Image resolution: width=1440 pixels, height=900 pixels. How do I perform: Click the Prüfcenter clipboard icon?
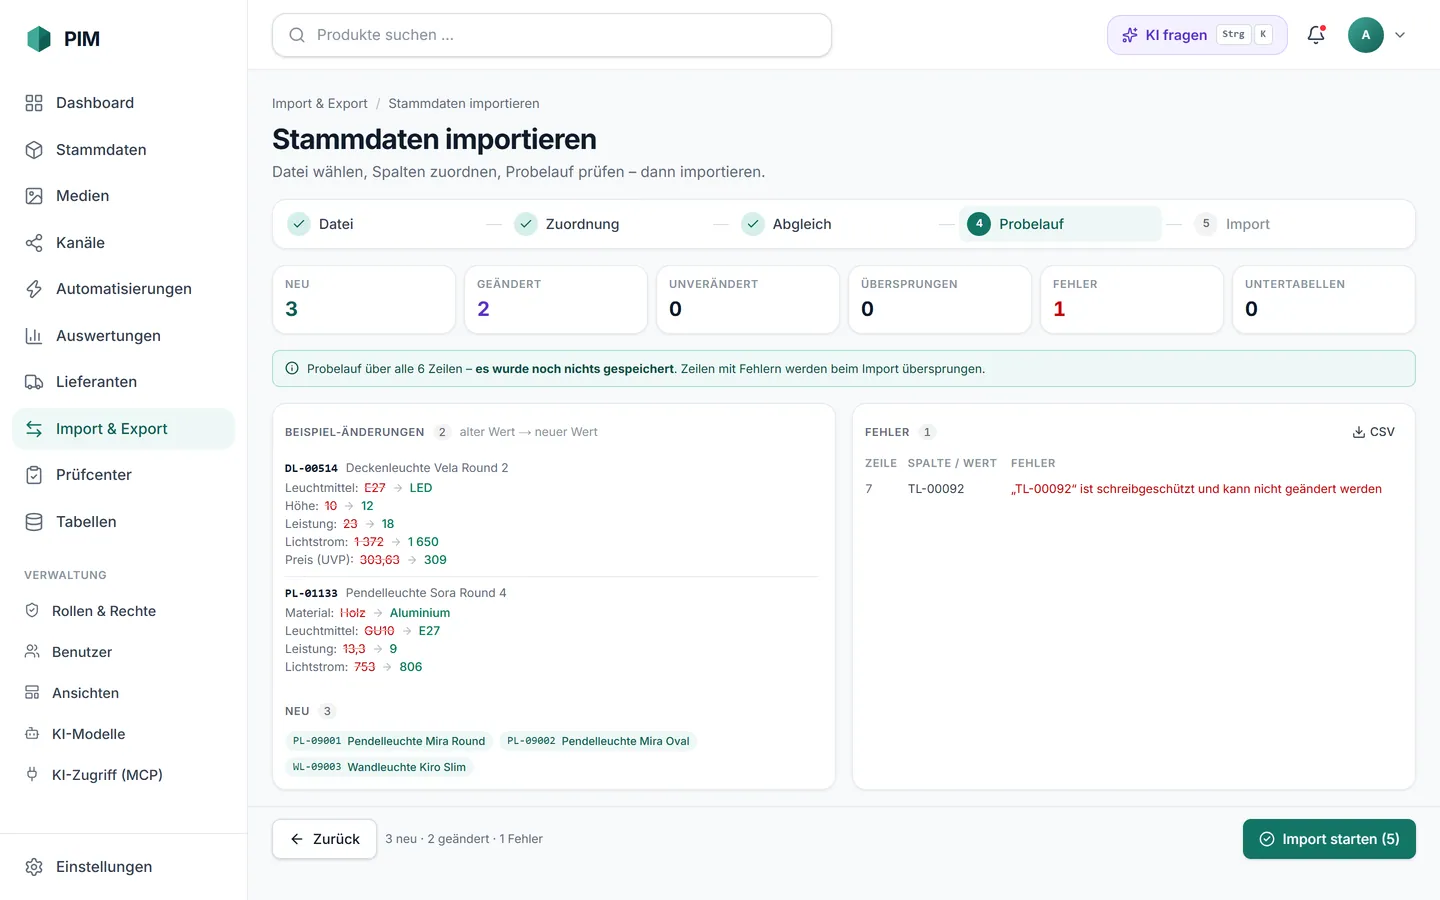coord(34,475)
